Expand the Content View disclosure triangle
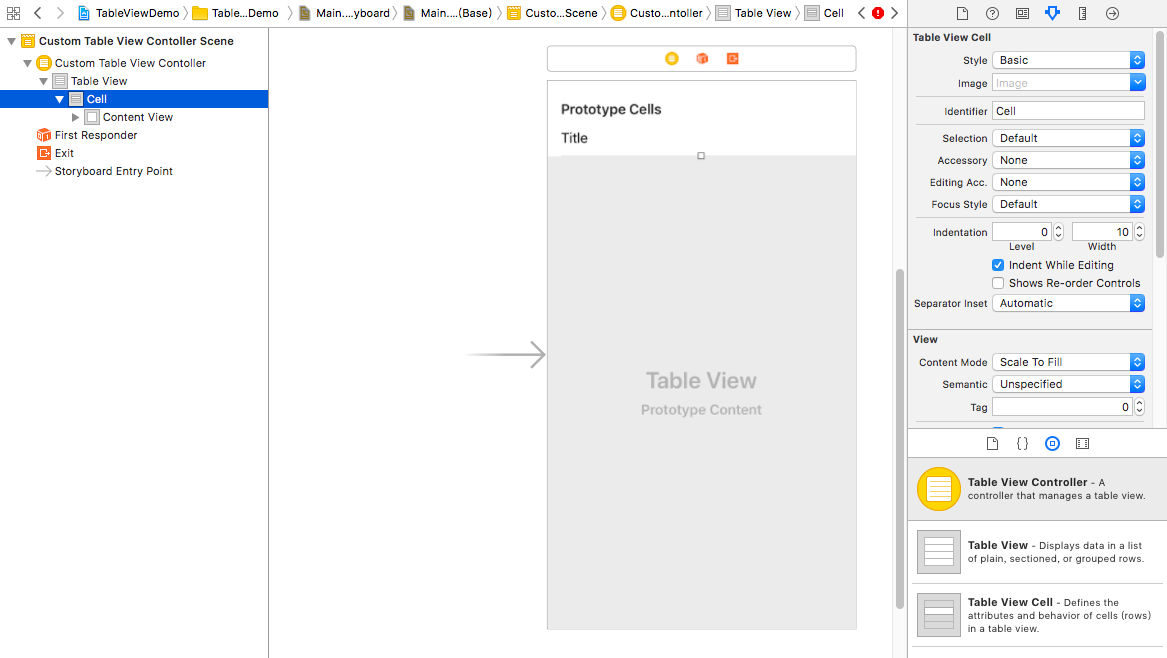This screenshot has height=658, width=1167. (x=76, y=117)
